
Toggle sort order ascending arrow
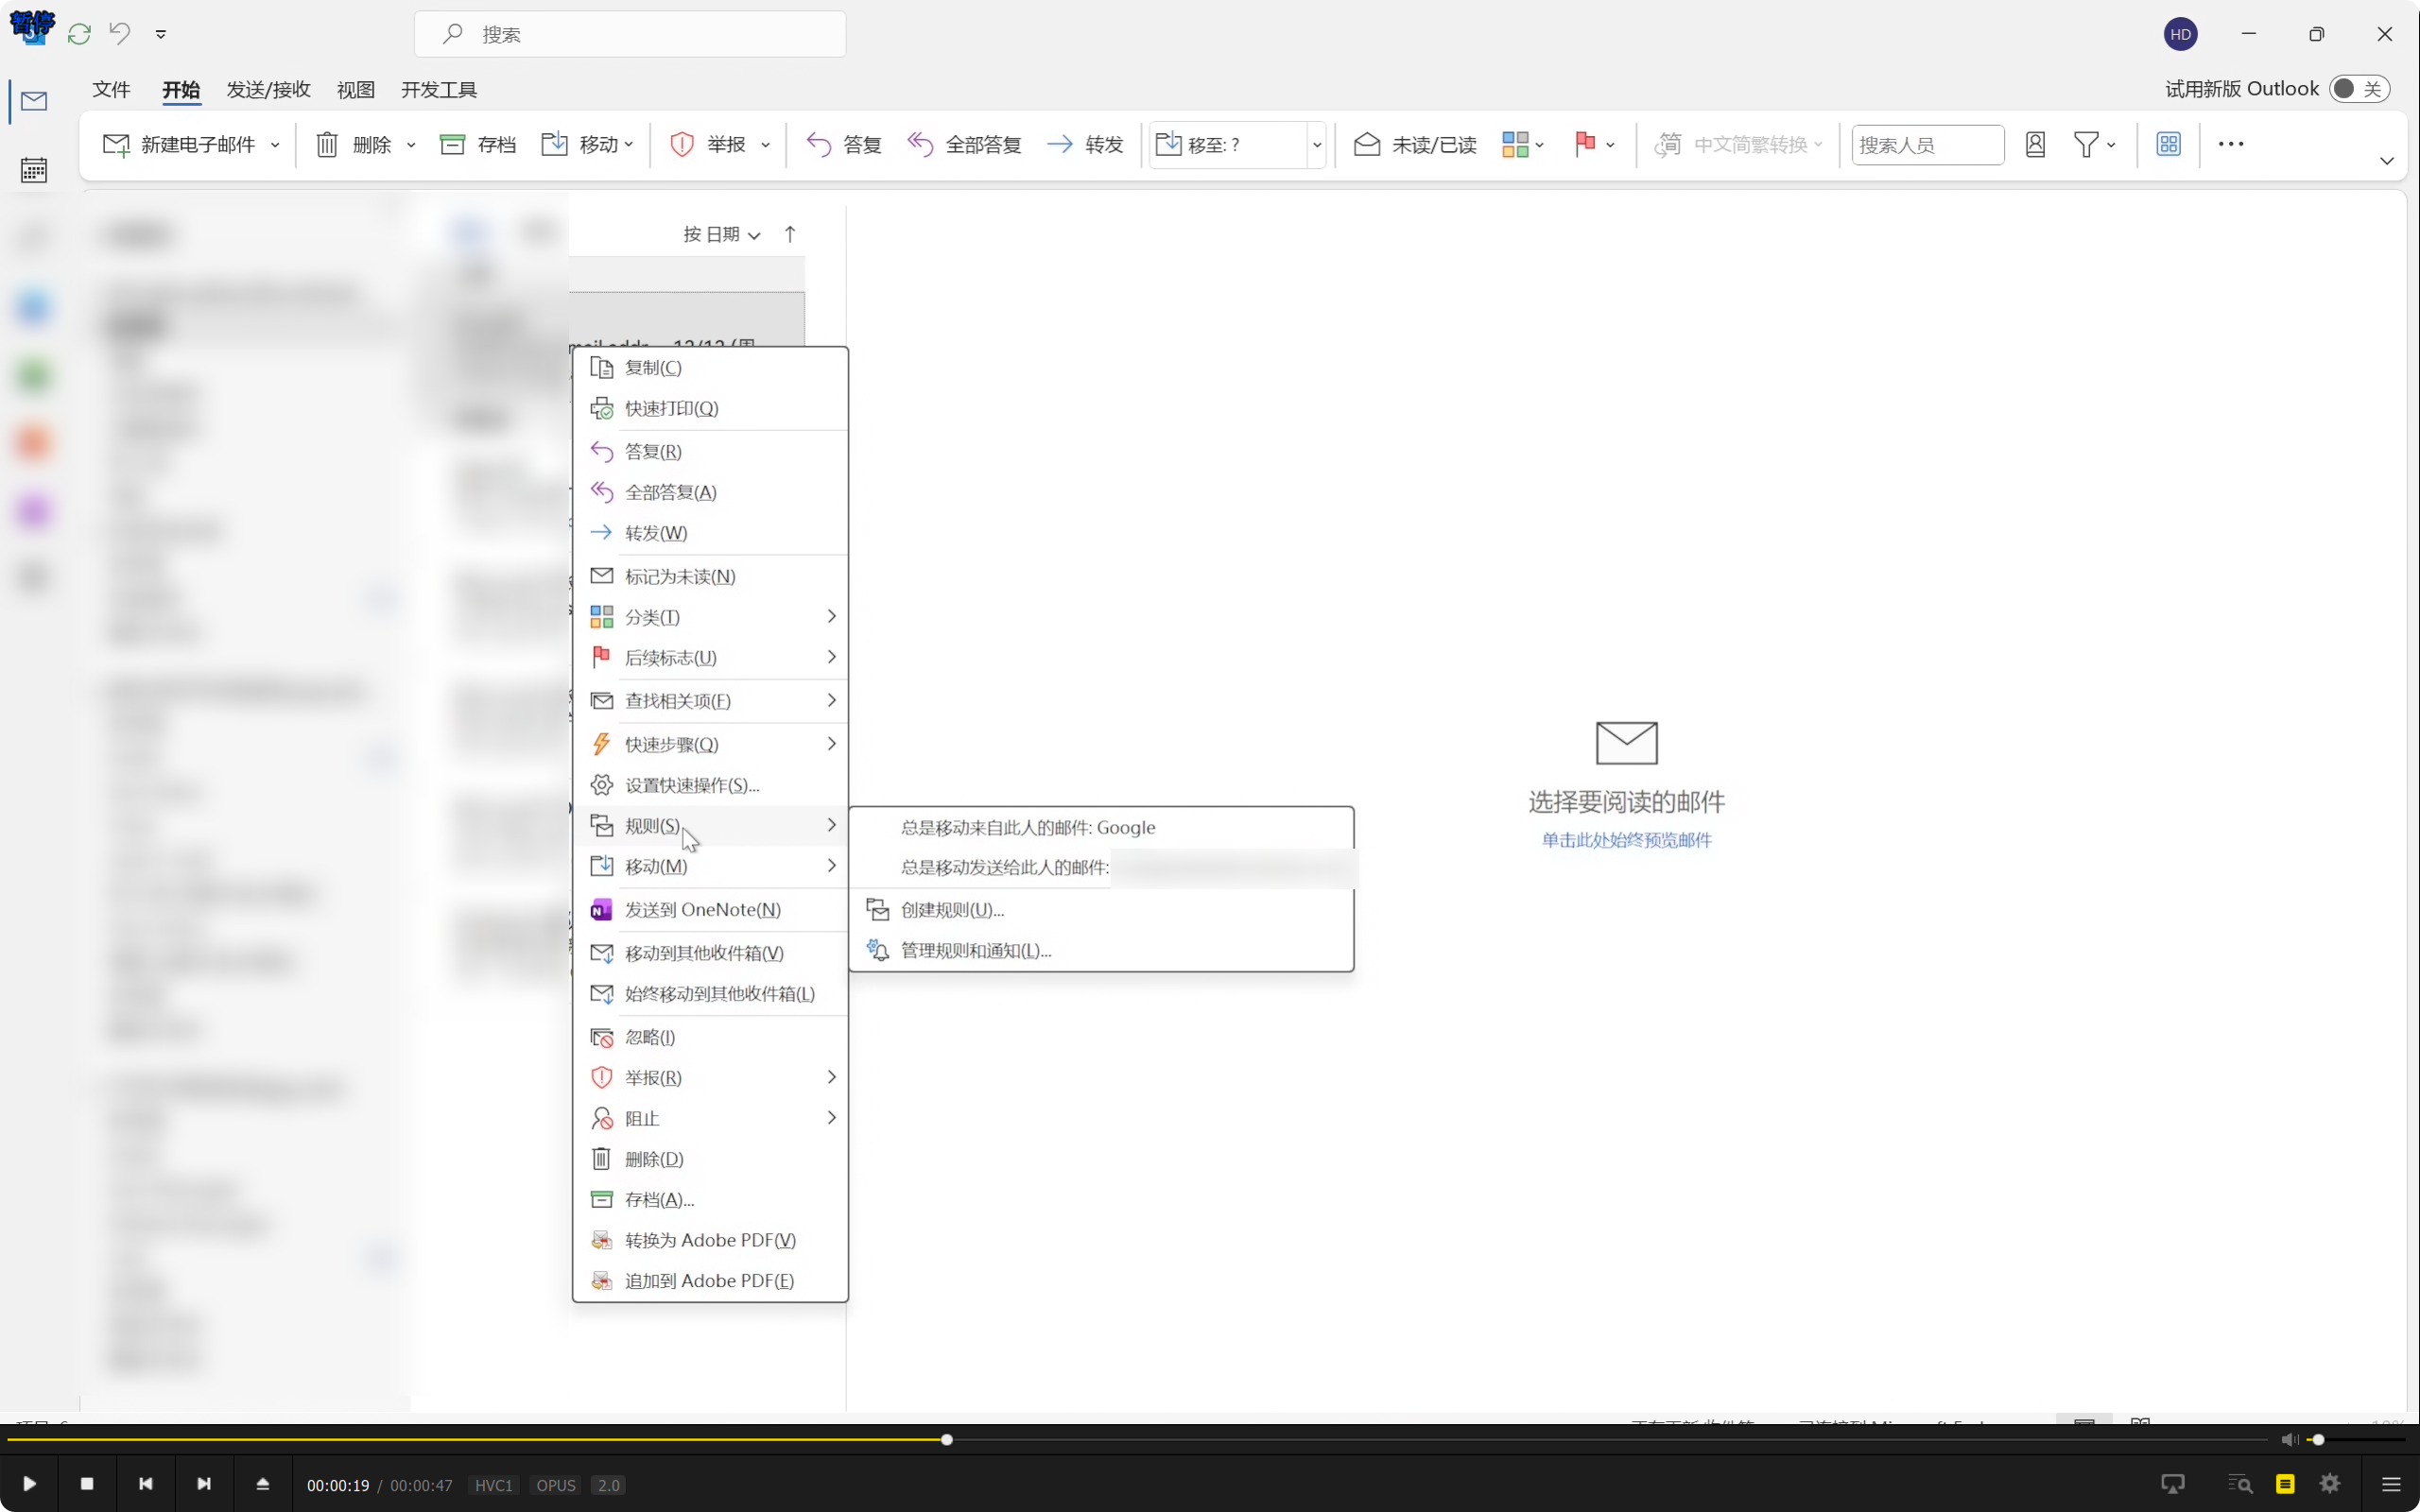click(x=790, y=234)
